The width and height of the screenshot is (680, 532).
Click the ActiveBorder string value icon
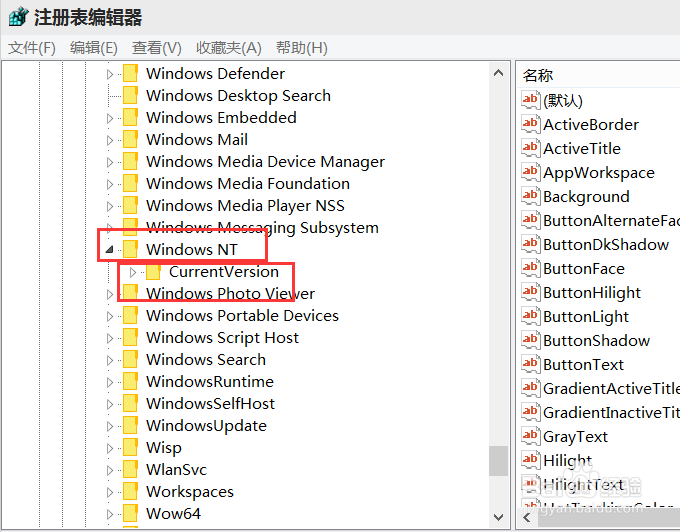coord(531,124)
